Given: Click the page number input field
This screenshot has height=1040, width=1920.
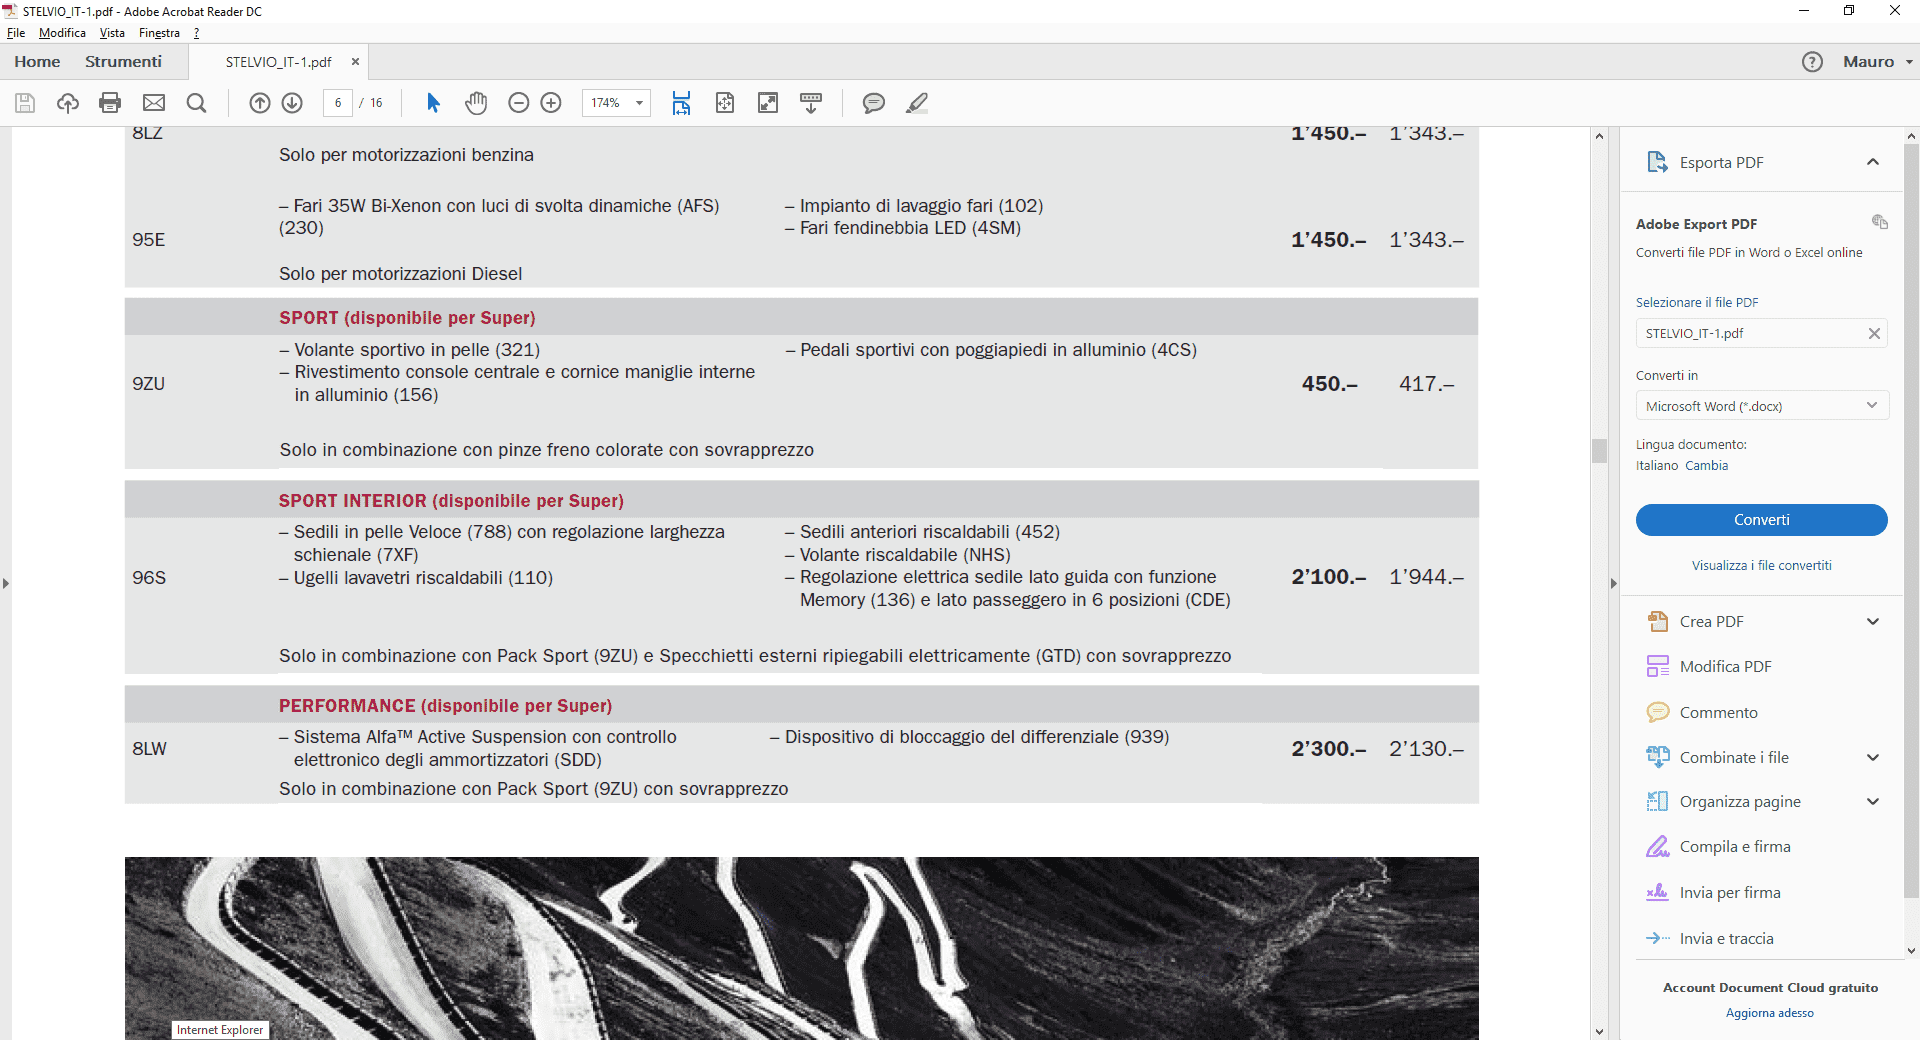Looking at the screenshot, I should tap(338, 103).
